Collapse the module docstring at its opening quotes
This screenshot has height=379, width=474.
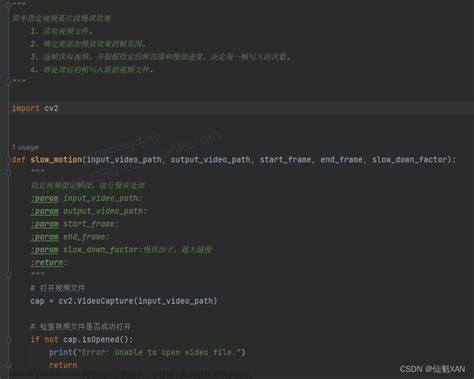[x=9, y=5]
